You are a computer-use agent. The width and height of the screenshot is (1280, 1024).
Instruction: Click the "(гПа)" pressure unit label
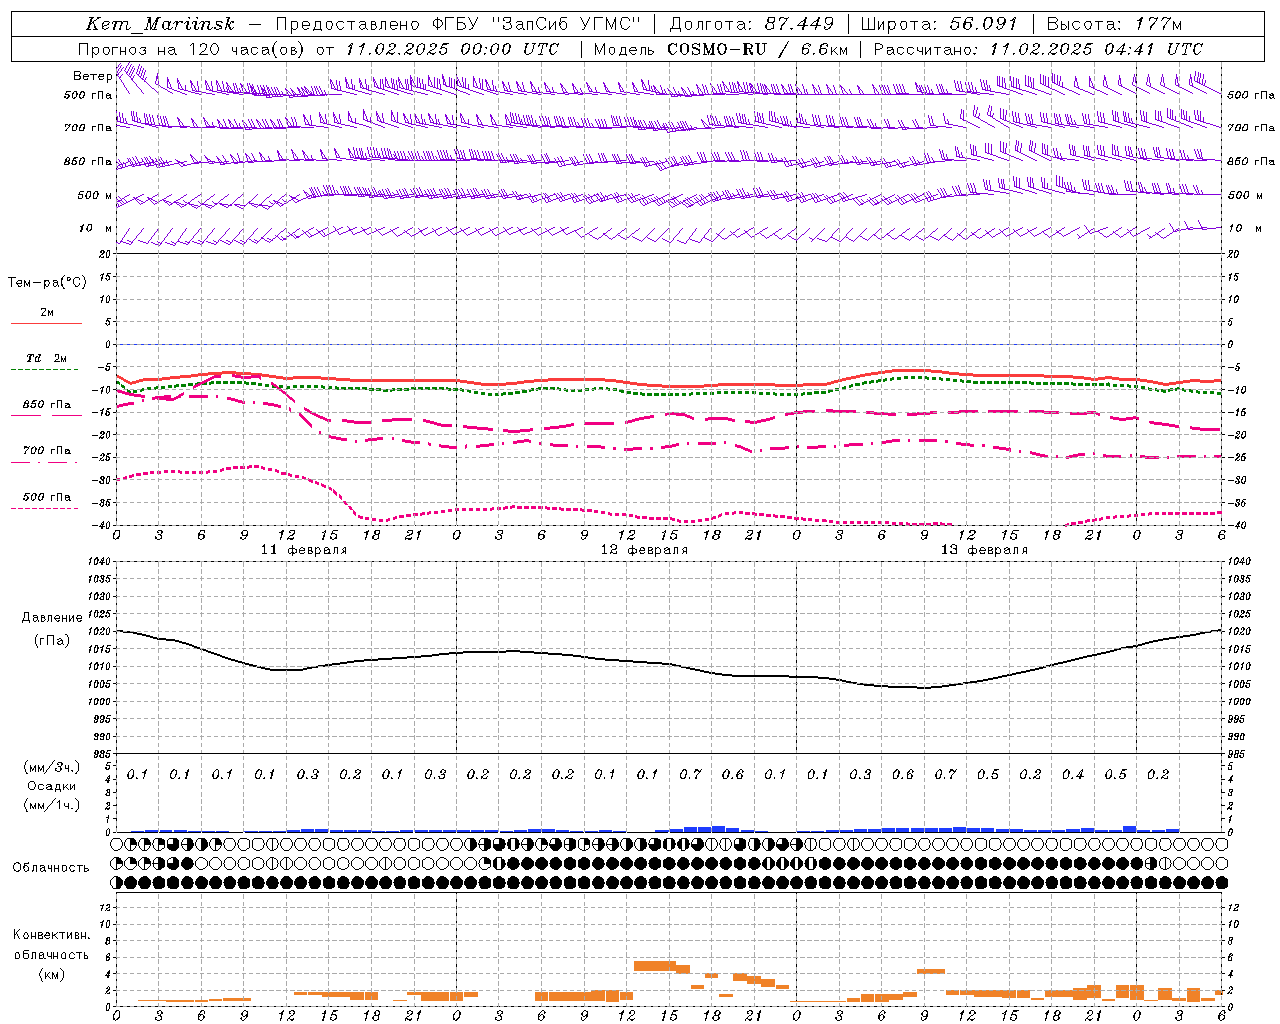pyautogui.click(x=52, y=641)
